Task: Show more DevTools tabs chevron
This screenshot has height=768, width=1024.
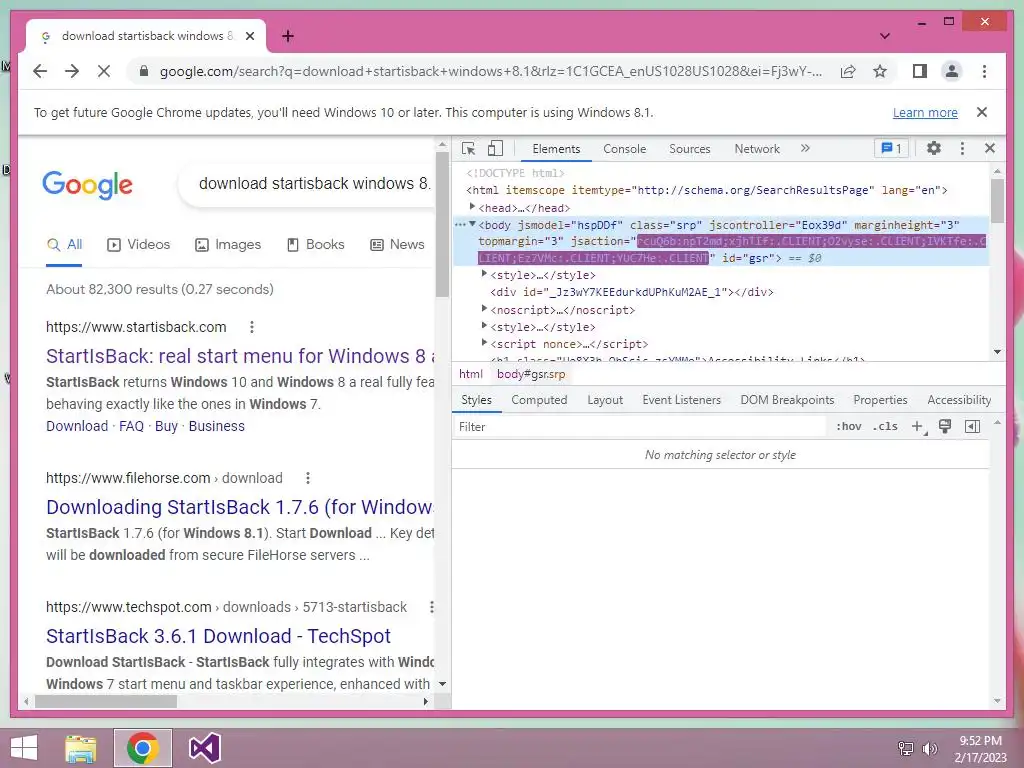Action: click(805, 148)
